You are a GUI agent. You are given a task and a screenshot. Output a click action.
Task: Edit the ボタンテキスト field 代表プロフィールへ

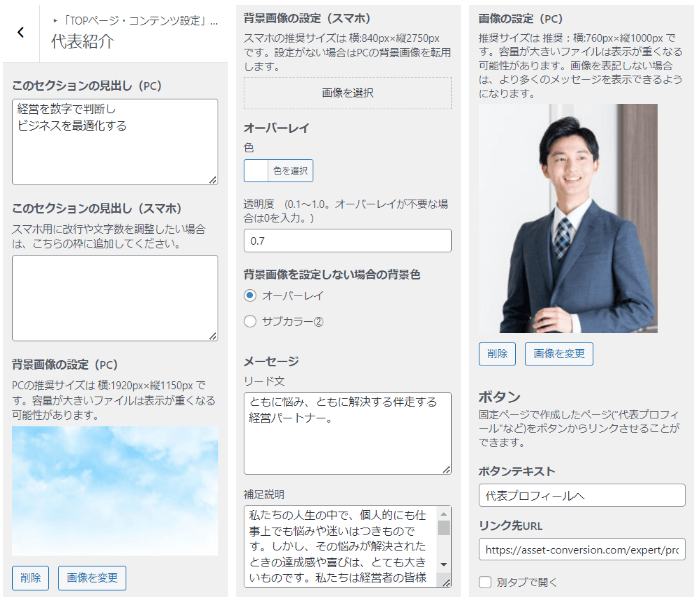point(582,495)
